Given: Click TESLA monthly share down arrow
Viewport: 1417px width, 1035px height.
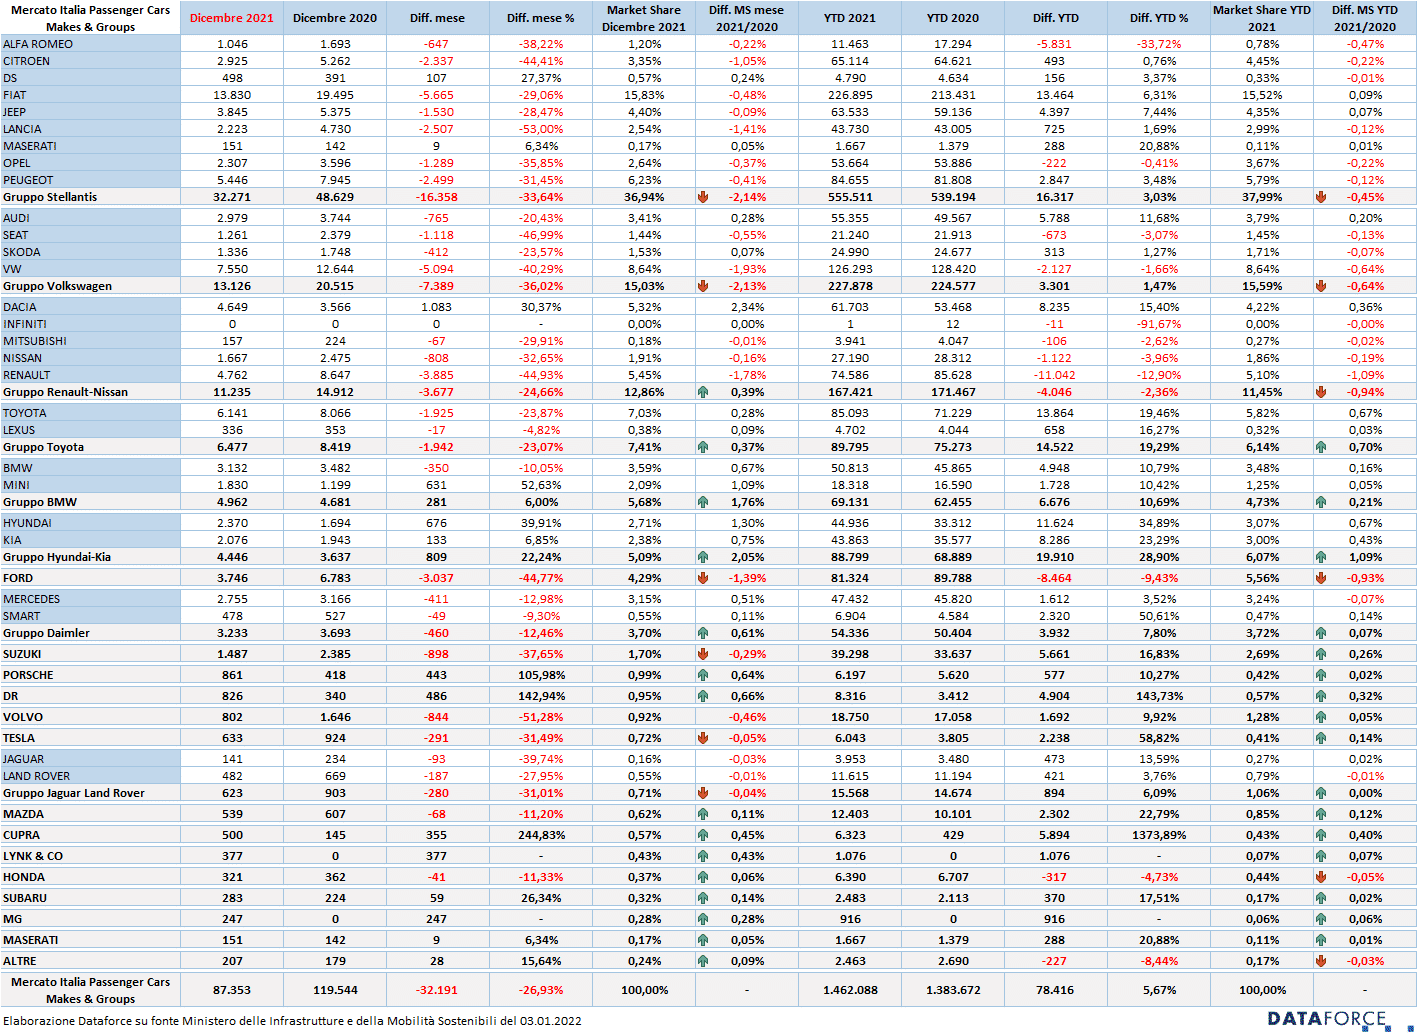Looking at the screenshot, I should click(703, 738).
